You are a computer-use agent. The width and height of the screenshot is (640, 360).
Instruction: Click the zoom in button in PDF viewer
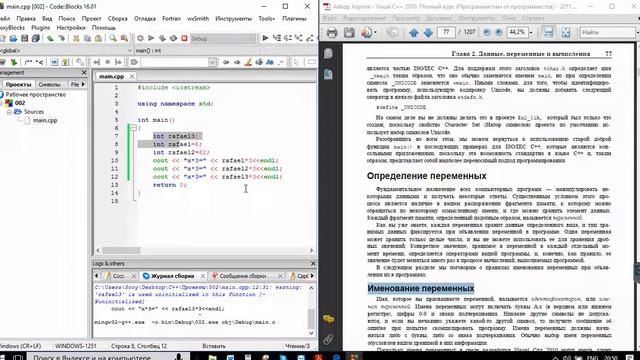pyautogui.click(x=499, y=32)
